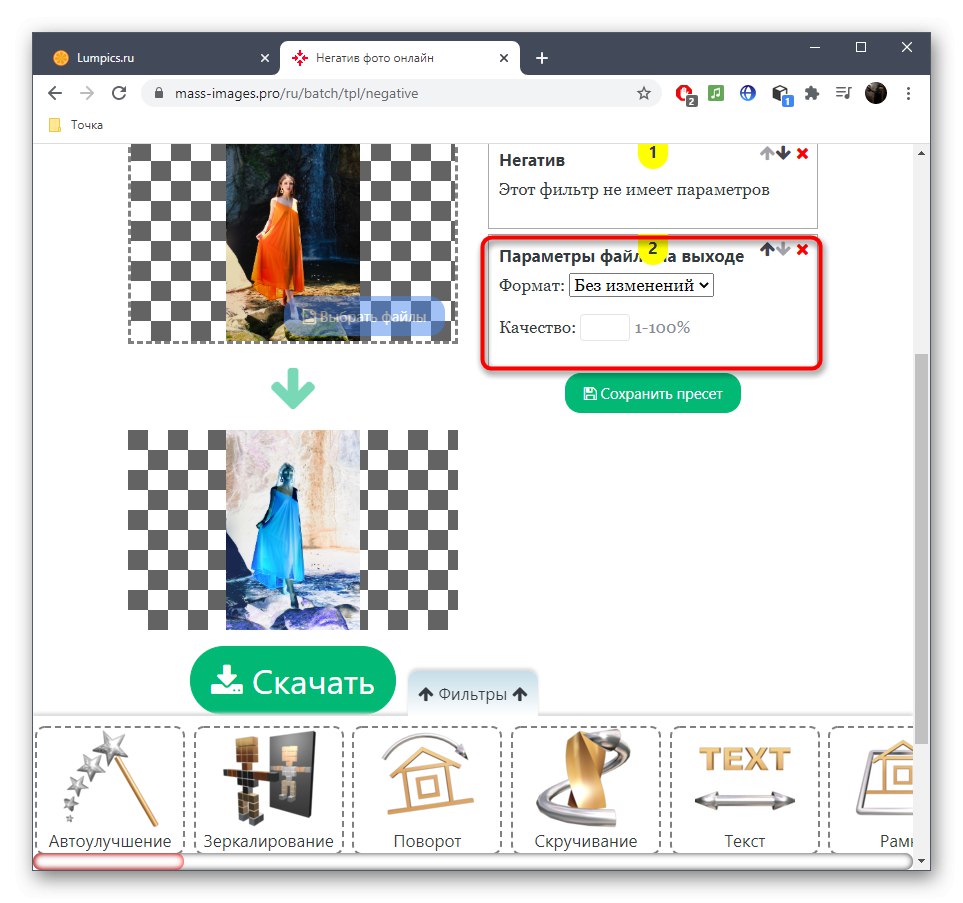Open the media control playlist icon
The height and width of the screenshot is (903, 963).
pos(843,93)
